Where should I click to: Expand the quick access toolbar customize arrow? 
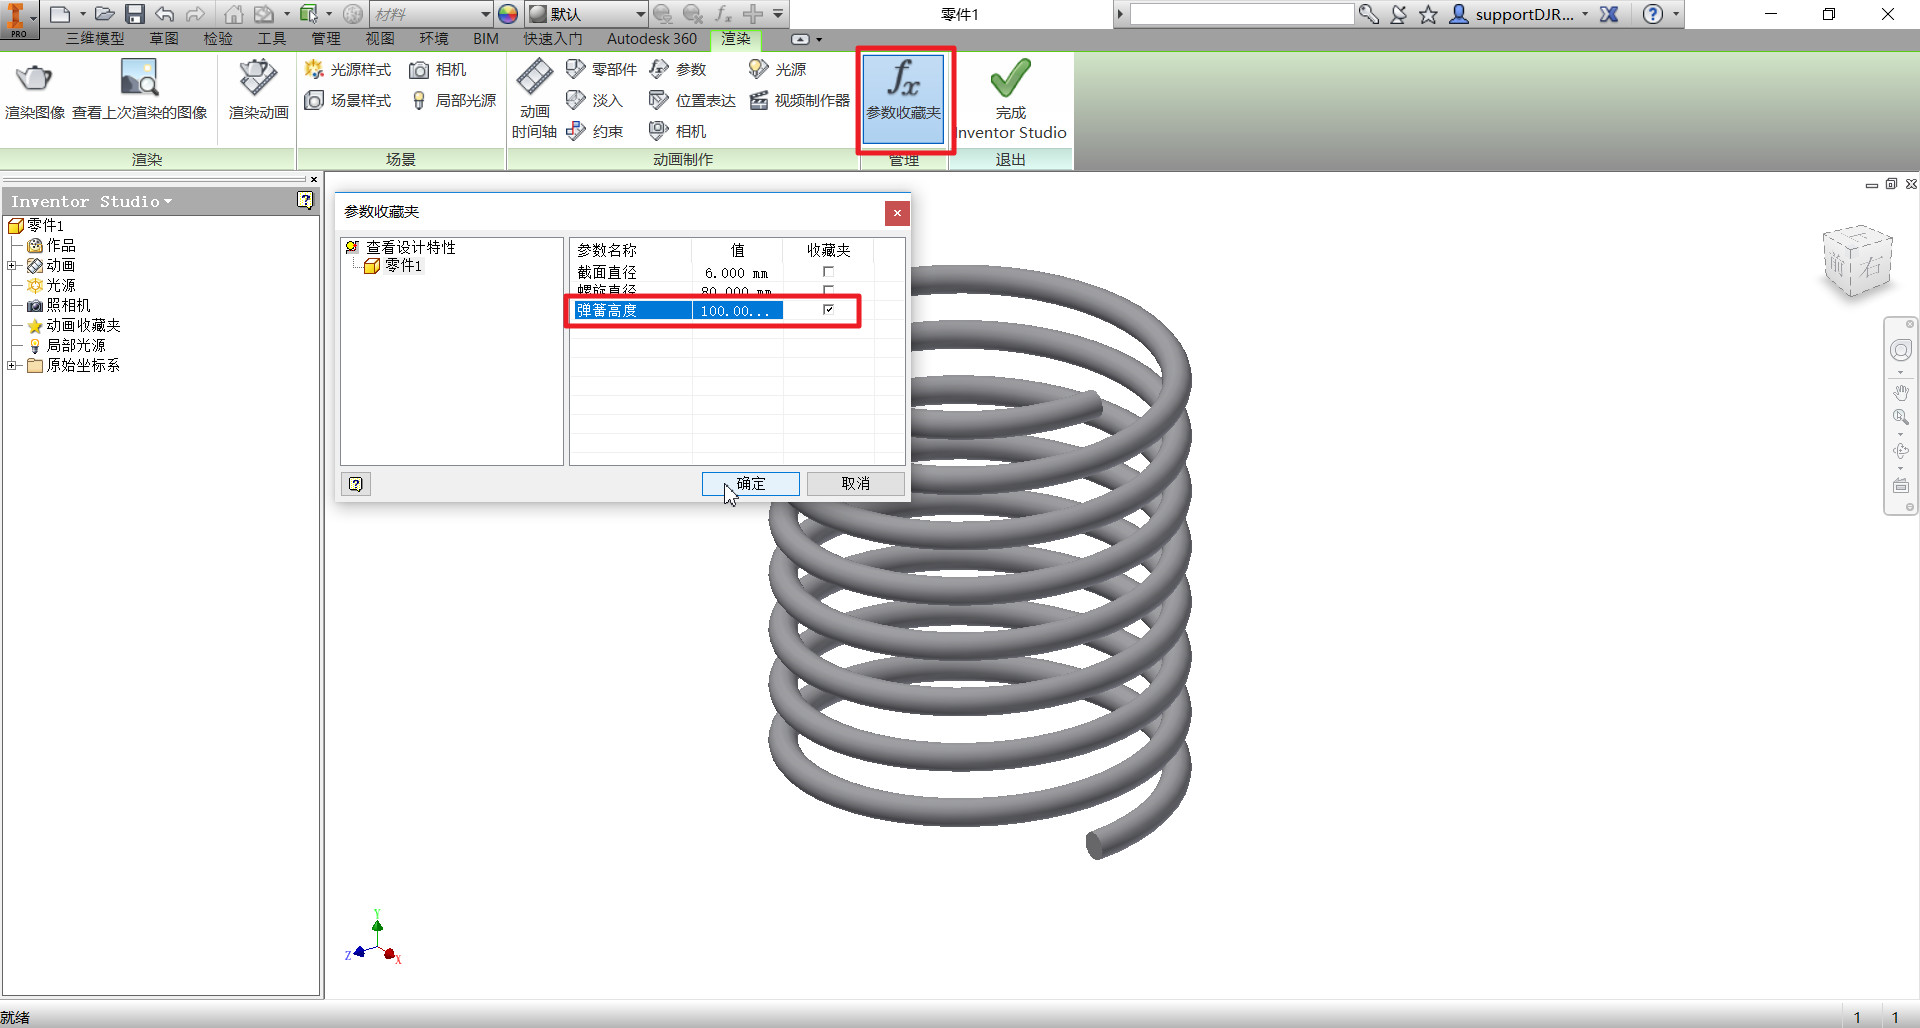(x=778, y=14)
